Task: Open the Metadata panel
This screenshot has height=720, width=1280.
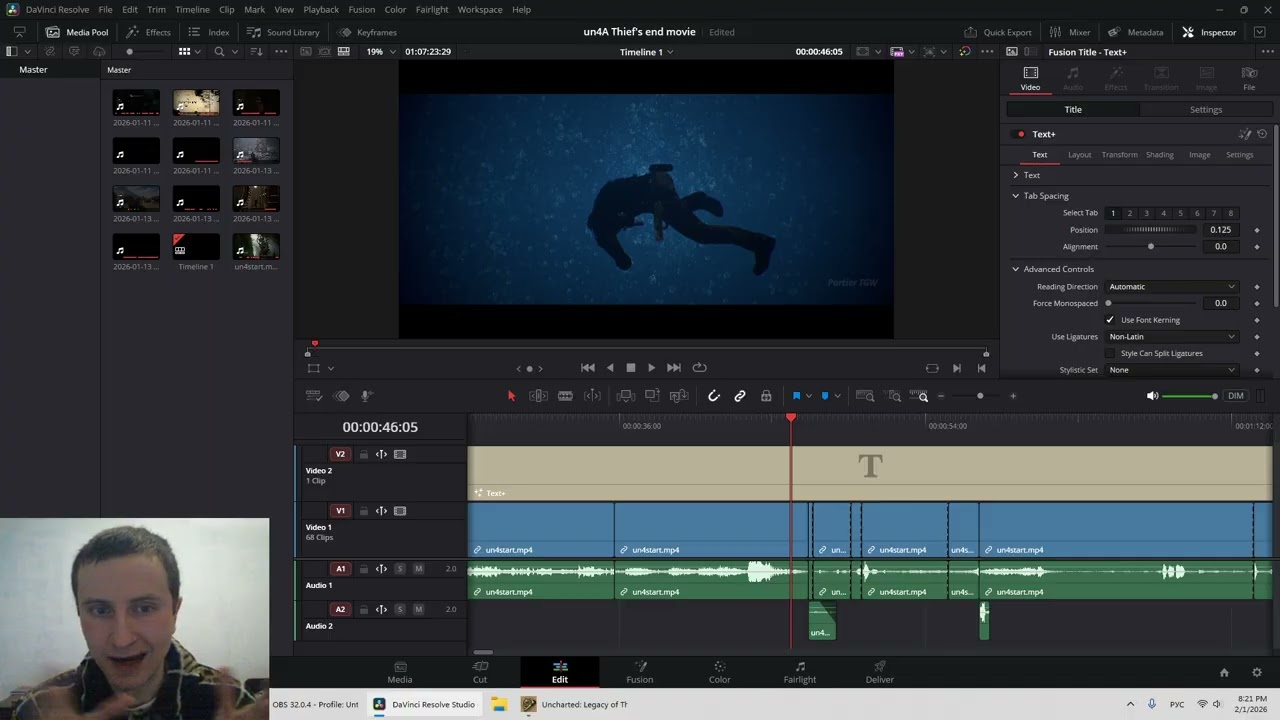Action: pos(1135,32)
